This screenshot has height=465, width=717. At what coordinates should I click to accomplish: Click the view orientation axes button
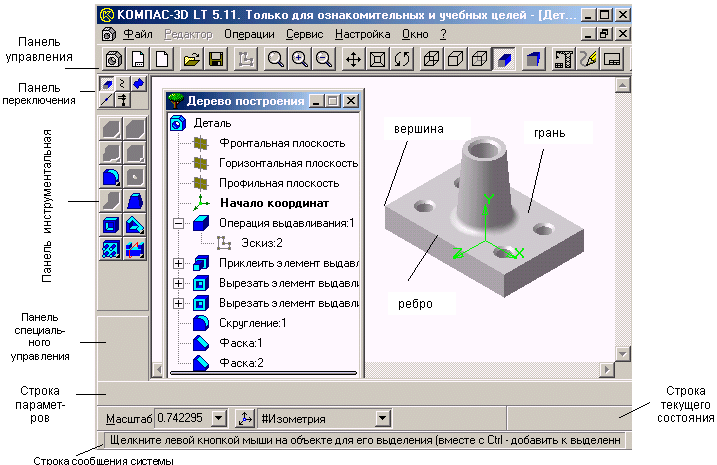(x=245, y=418)
